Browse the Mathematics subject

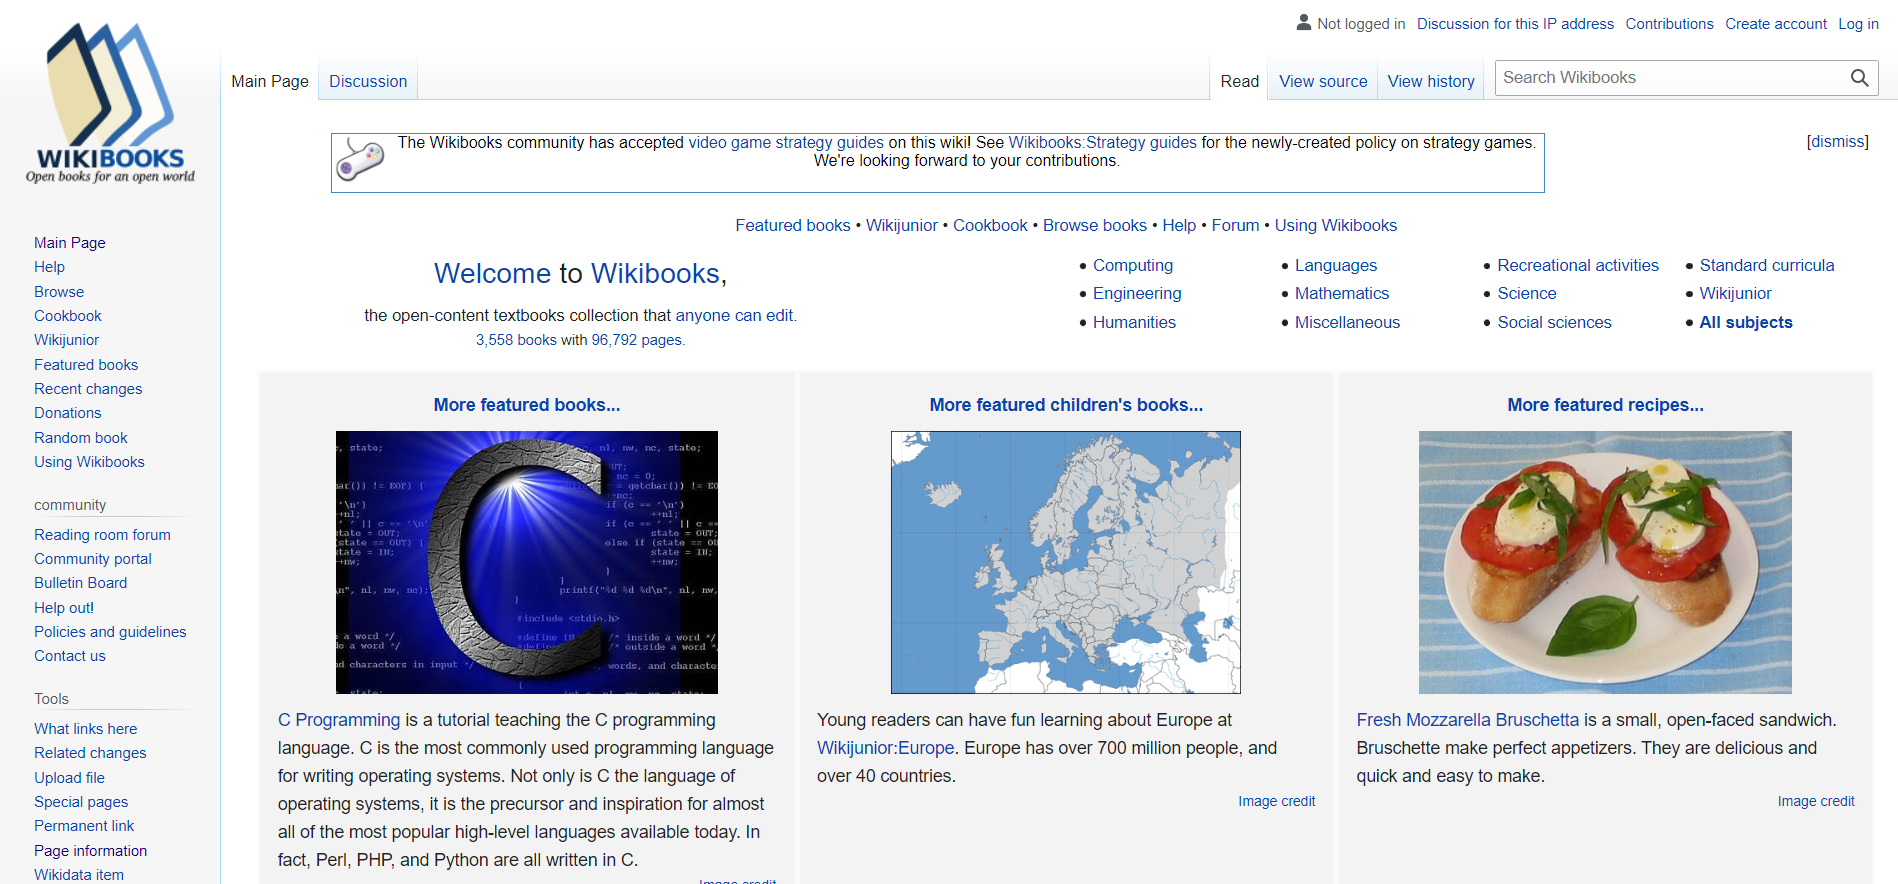[x=1342, y=294]
